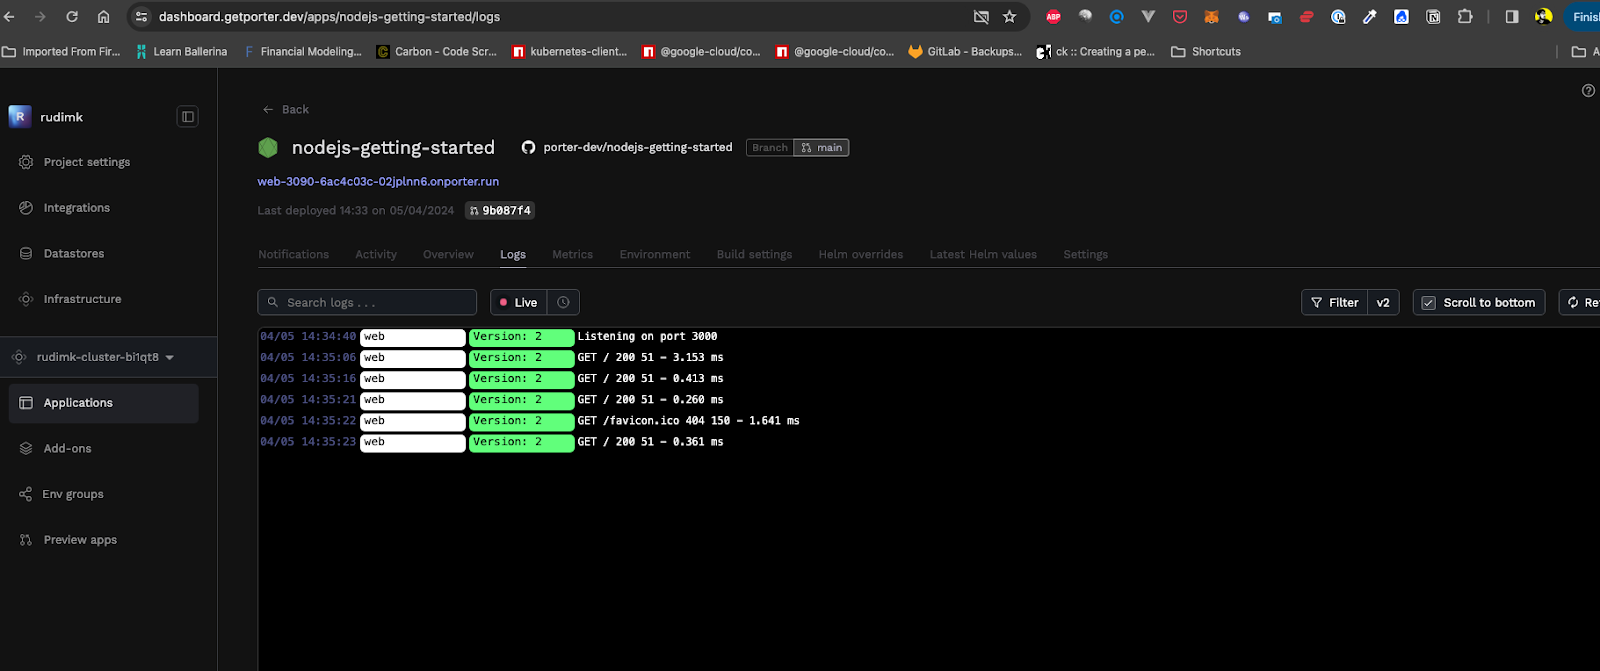The height and width of the screenshot is (671, 1600).
Task: Switch to the Notifications tab
Action: [x=293, y=255]
